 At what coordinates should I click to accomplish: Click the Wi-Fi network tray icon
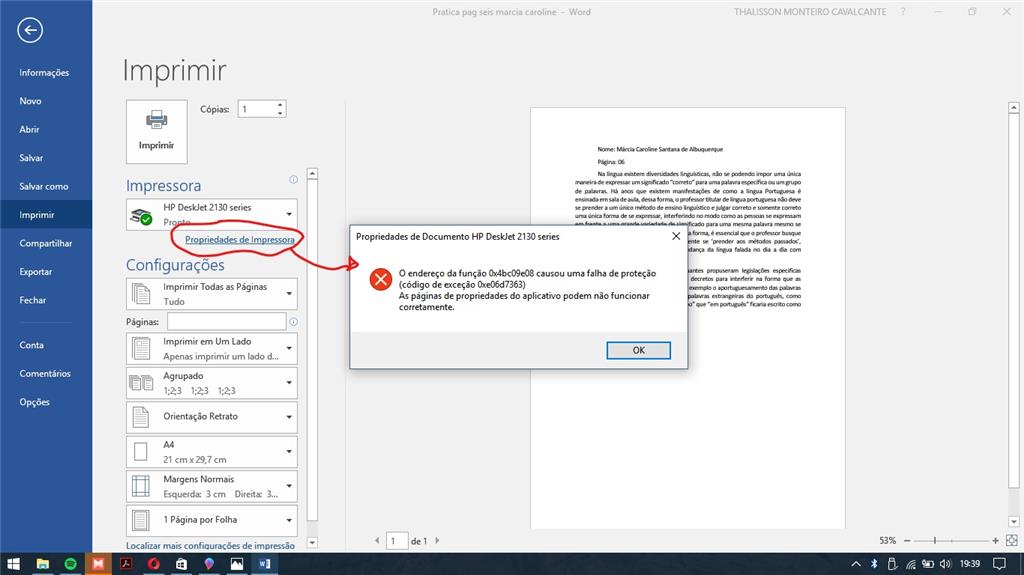click(910, 563)
